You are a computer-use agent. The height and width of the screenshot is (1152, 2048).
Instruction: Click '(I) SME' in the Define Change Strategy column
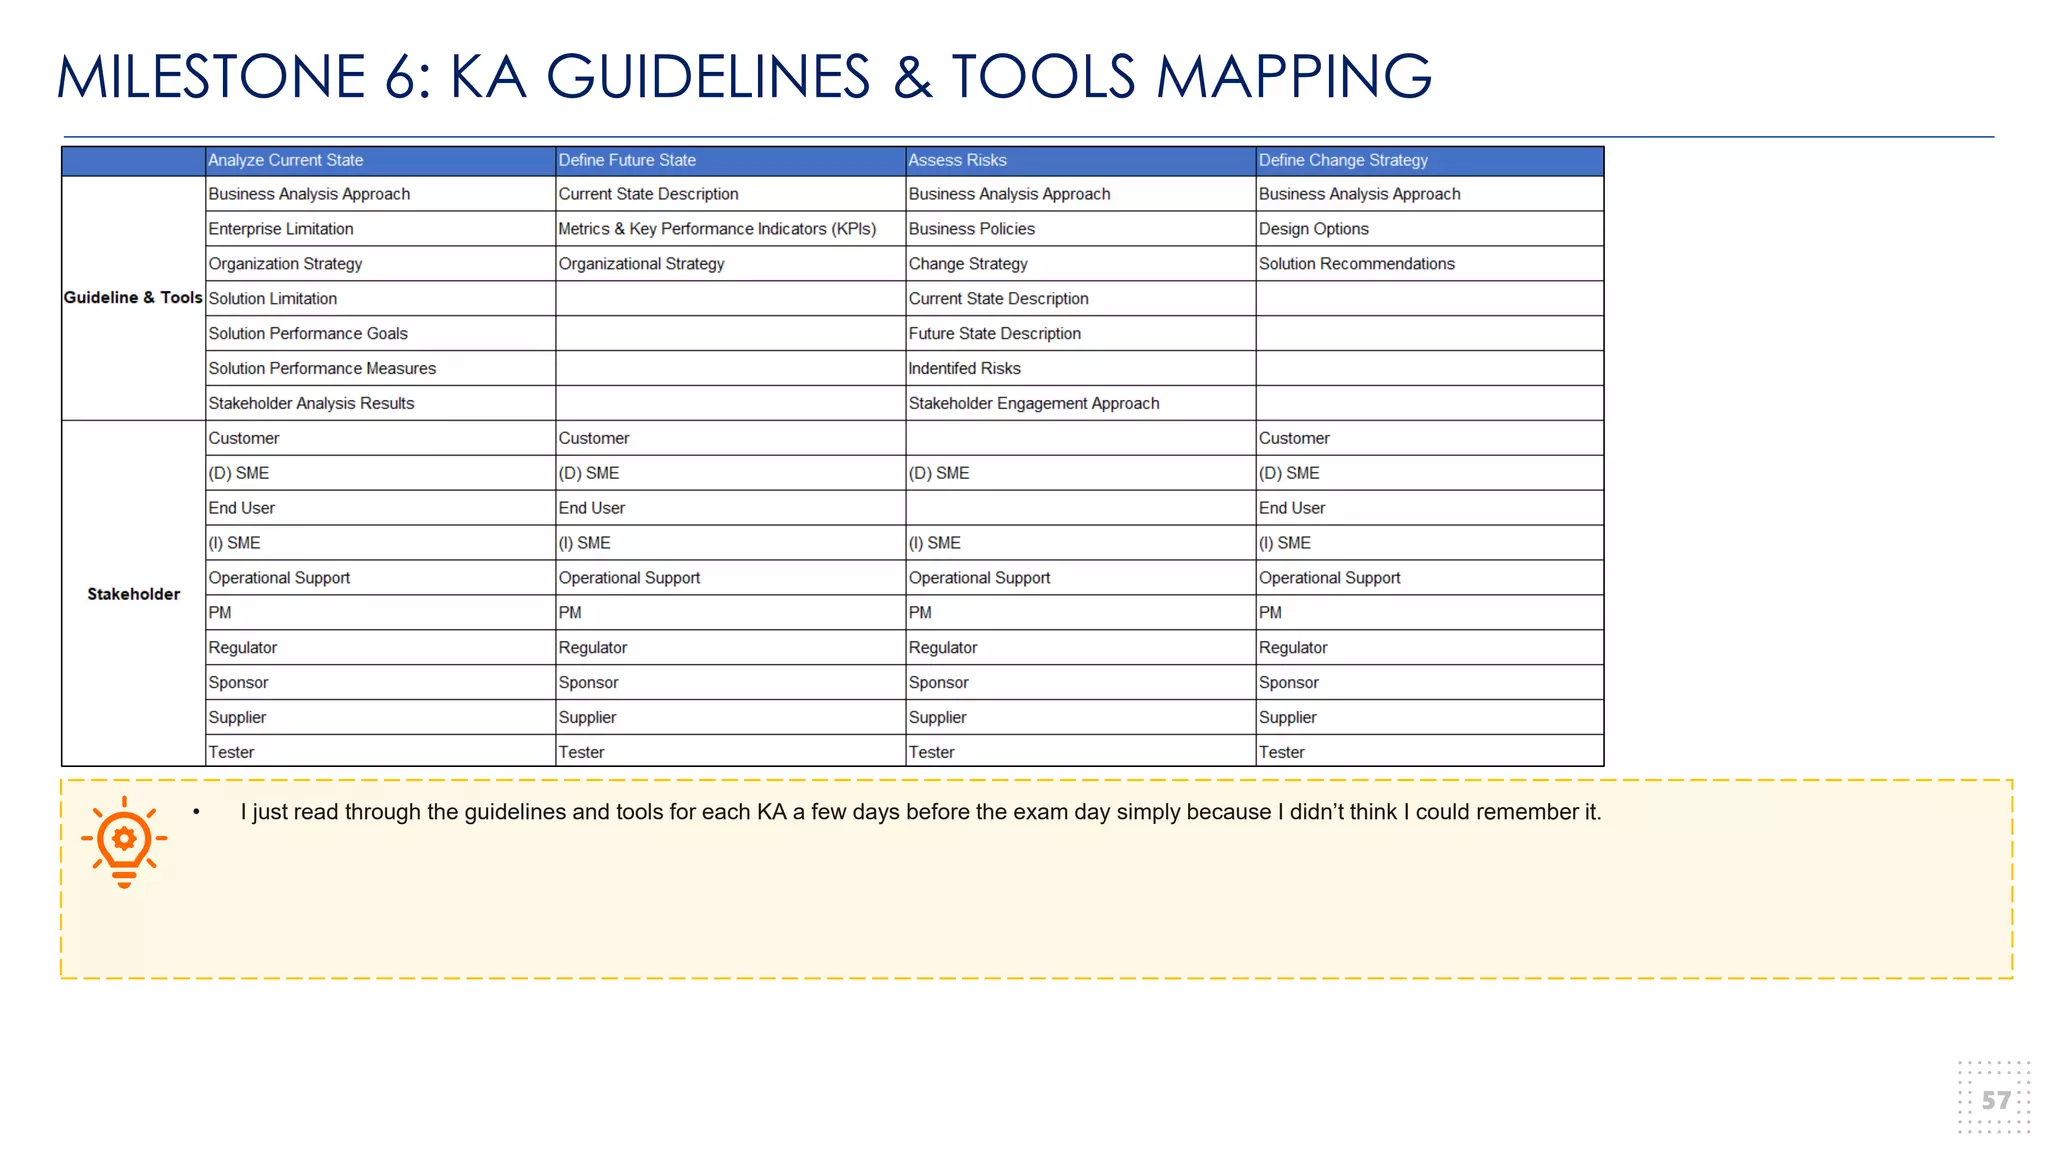tap(1430, 543)
